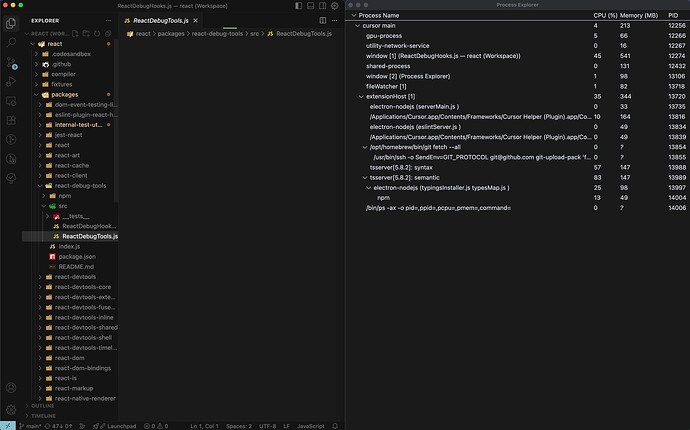Open Source Control view with pending badge
The width and height of the screenshot is (690, 430).
pyautogui.click(x=11, y=62)
